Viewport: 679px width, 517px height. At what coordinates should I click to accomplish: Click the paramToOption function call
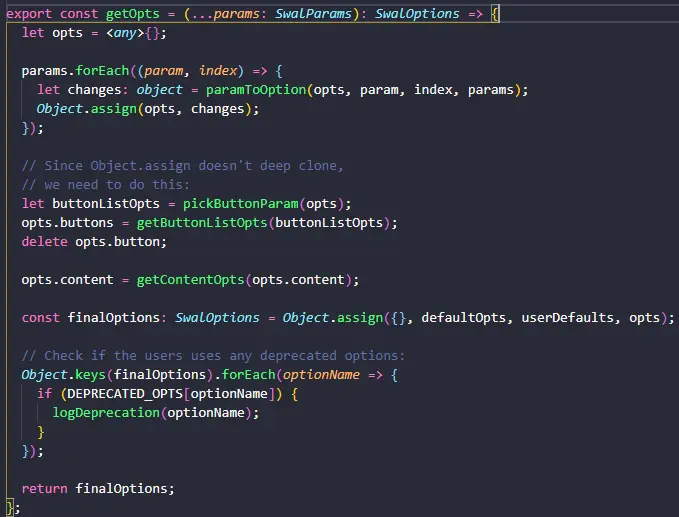click(x=256, y=90)
